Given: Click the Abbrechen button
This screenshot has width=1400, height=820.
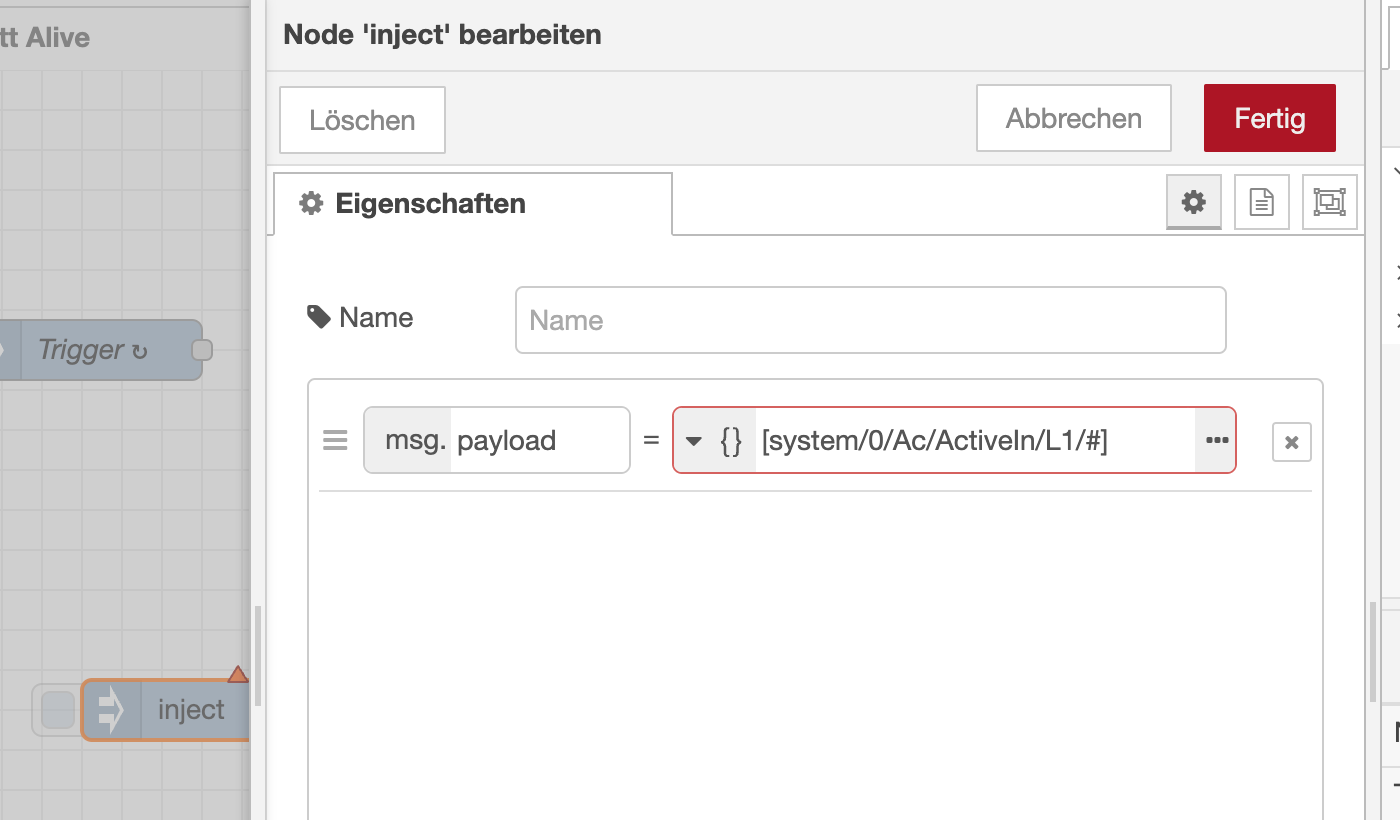Looking at the screenshot, I should [x=1073, y=118].
